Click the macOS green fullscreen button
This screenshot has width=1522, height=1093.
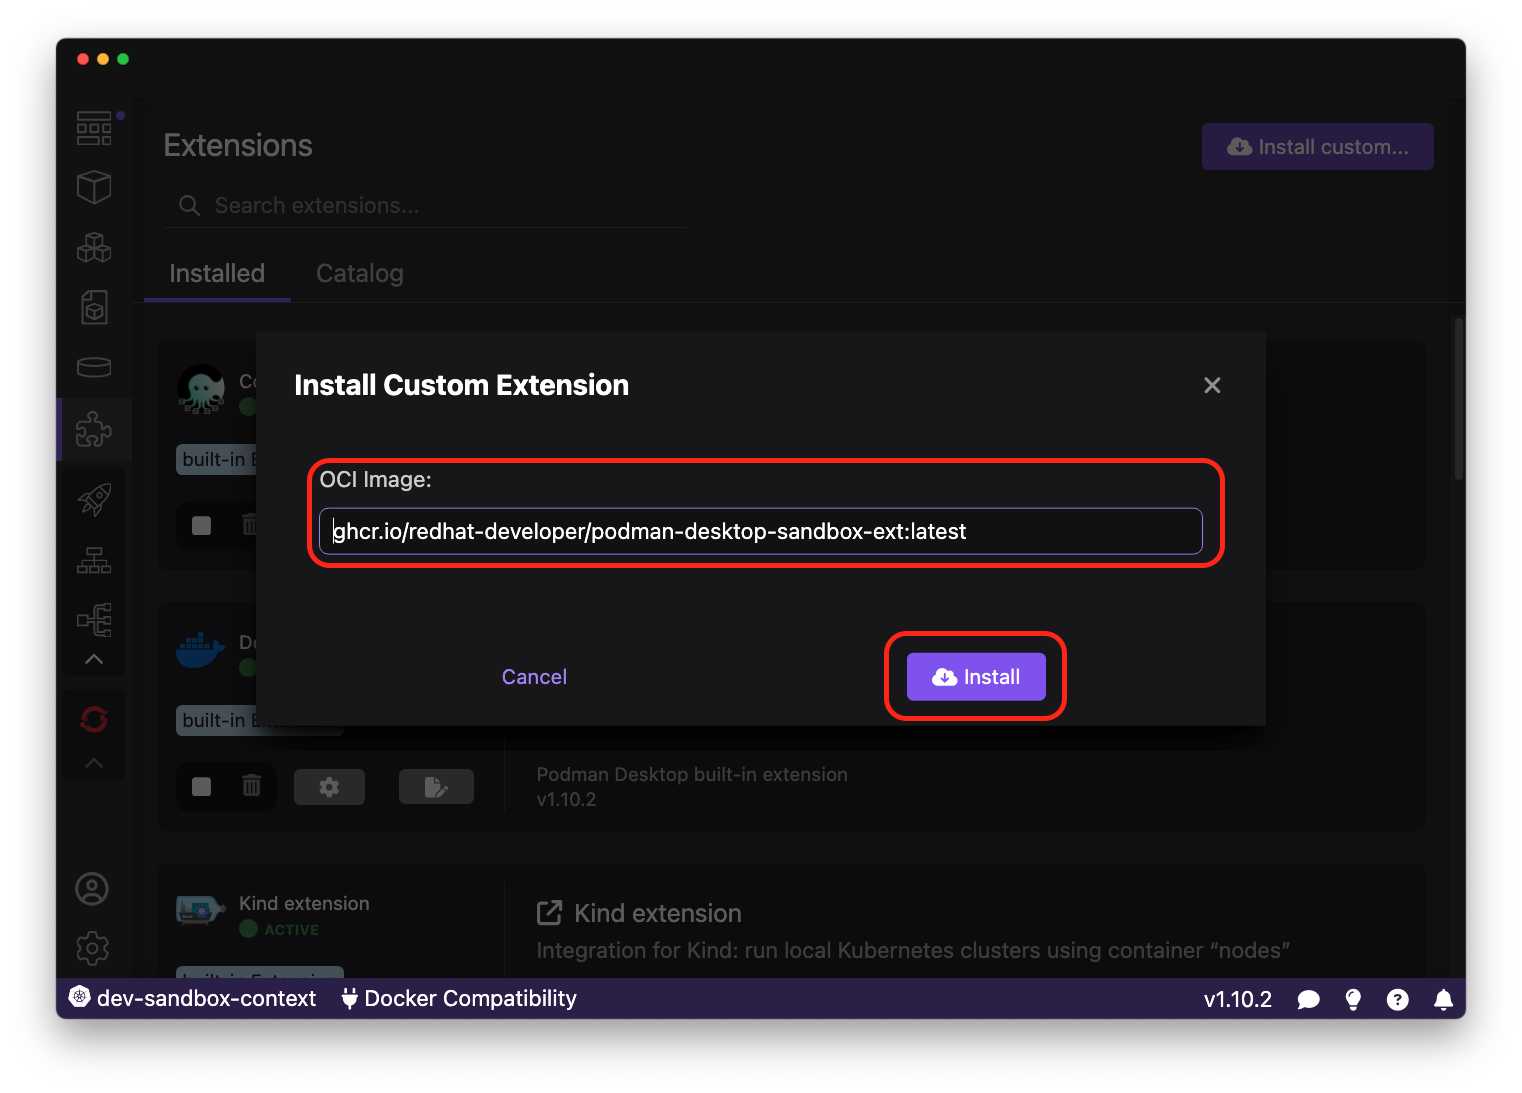(x=123, y=59)
